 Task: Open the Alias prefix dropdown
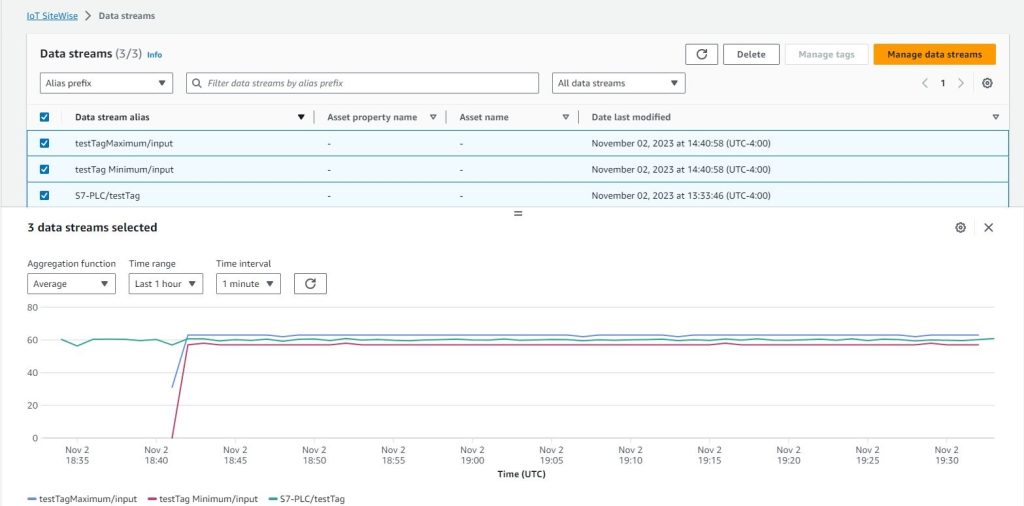tap(106, 83)
